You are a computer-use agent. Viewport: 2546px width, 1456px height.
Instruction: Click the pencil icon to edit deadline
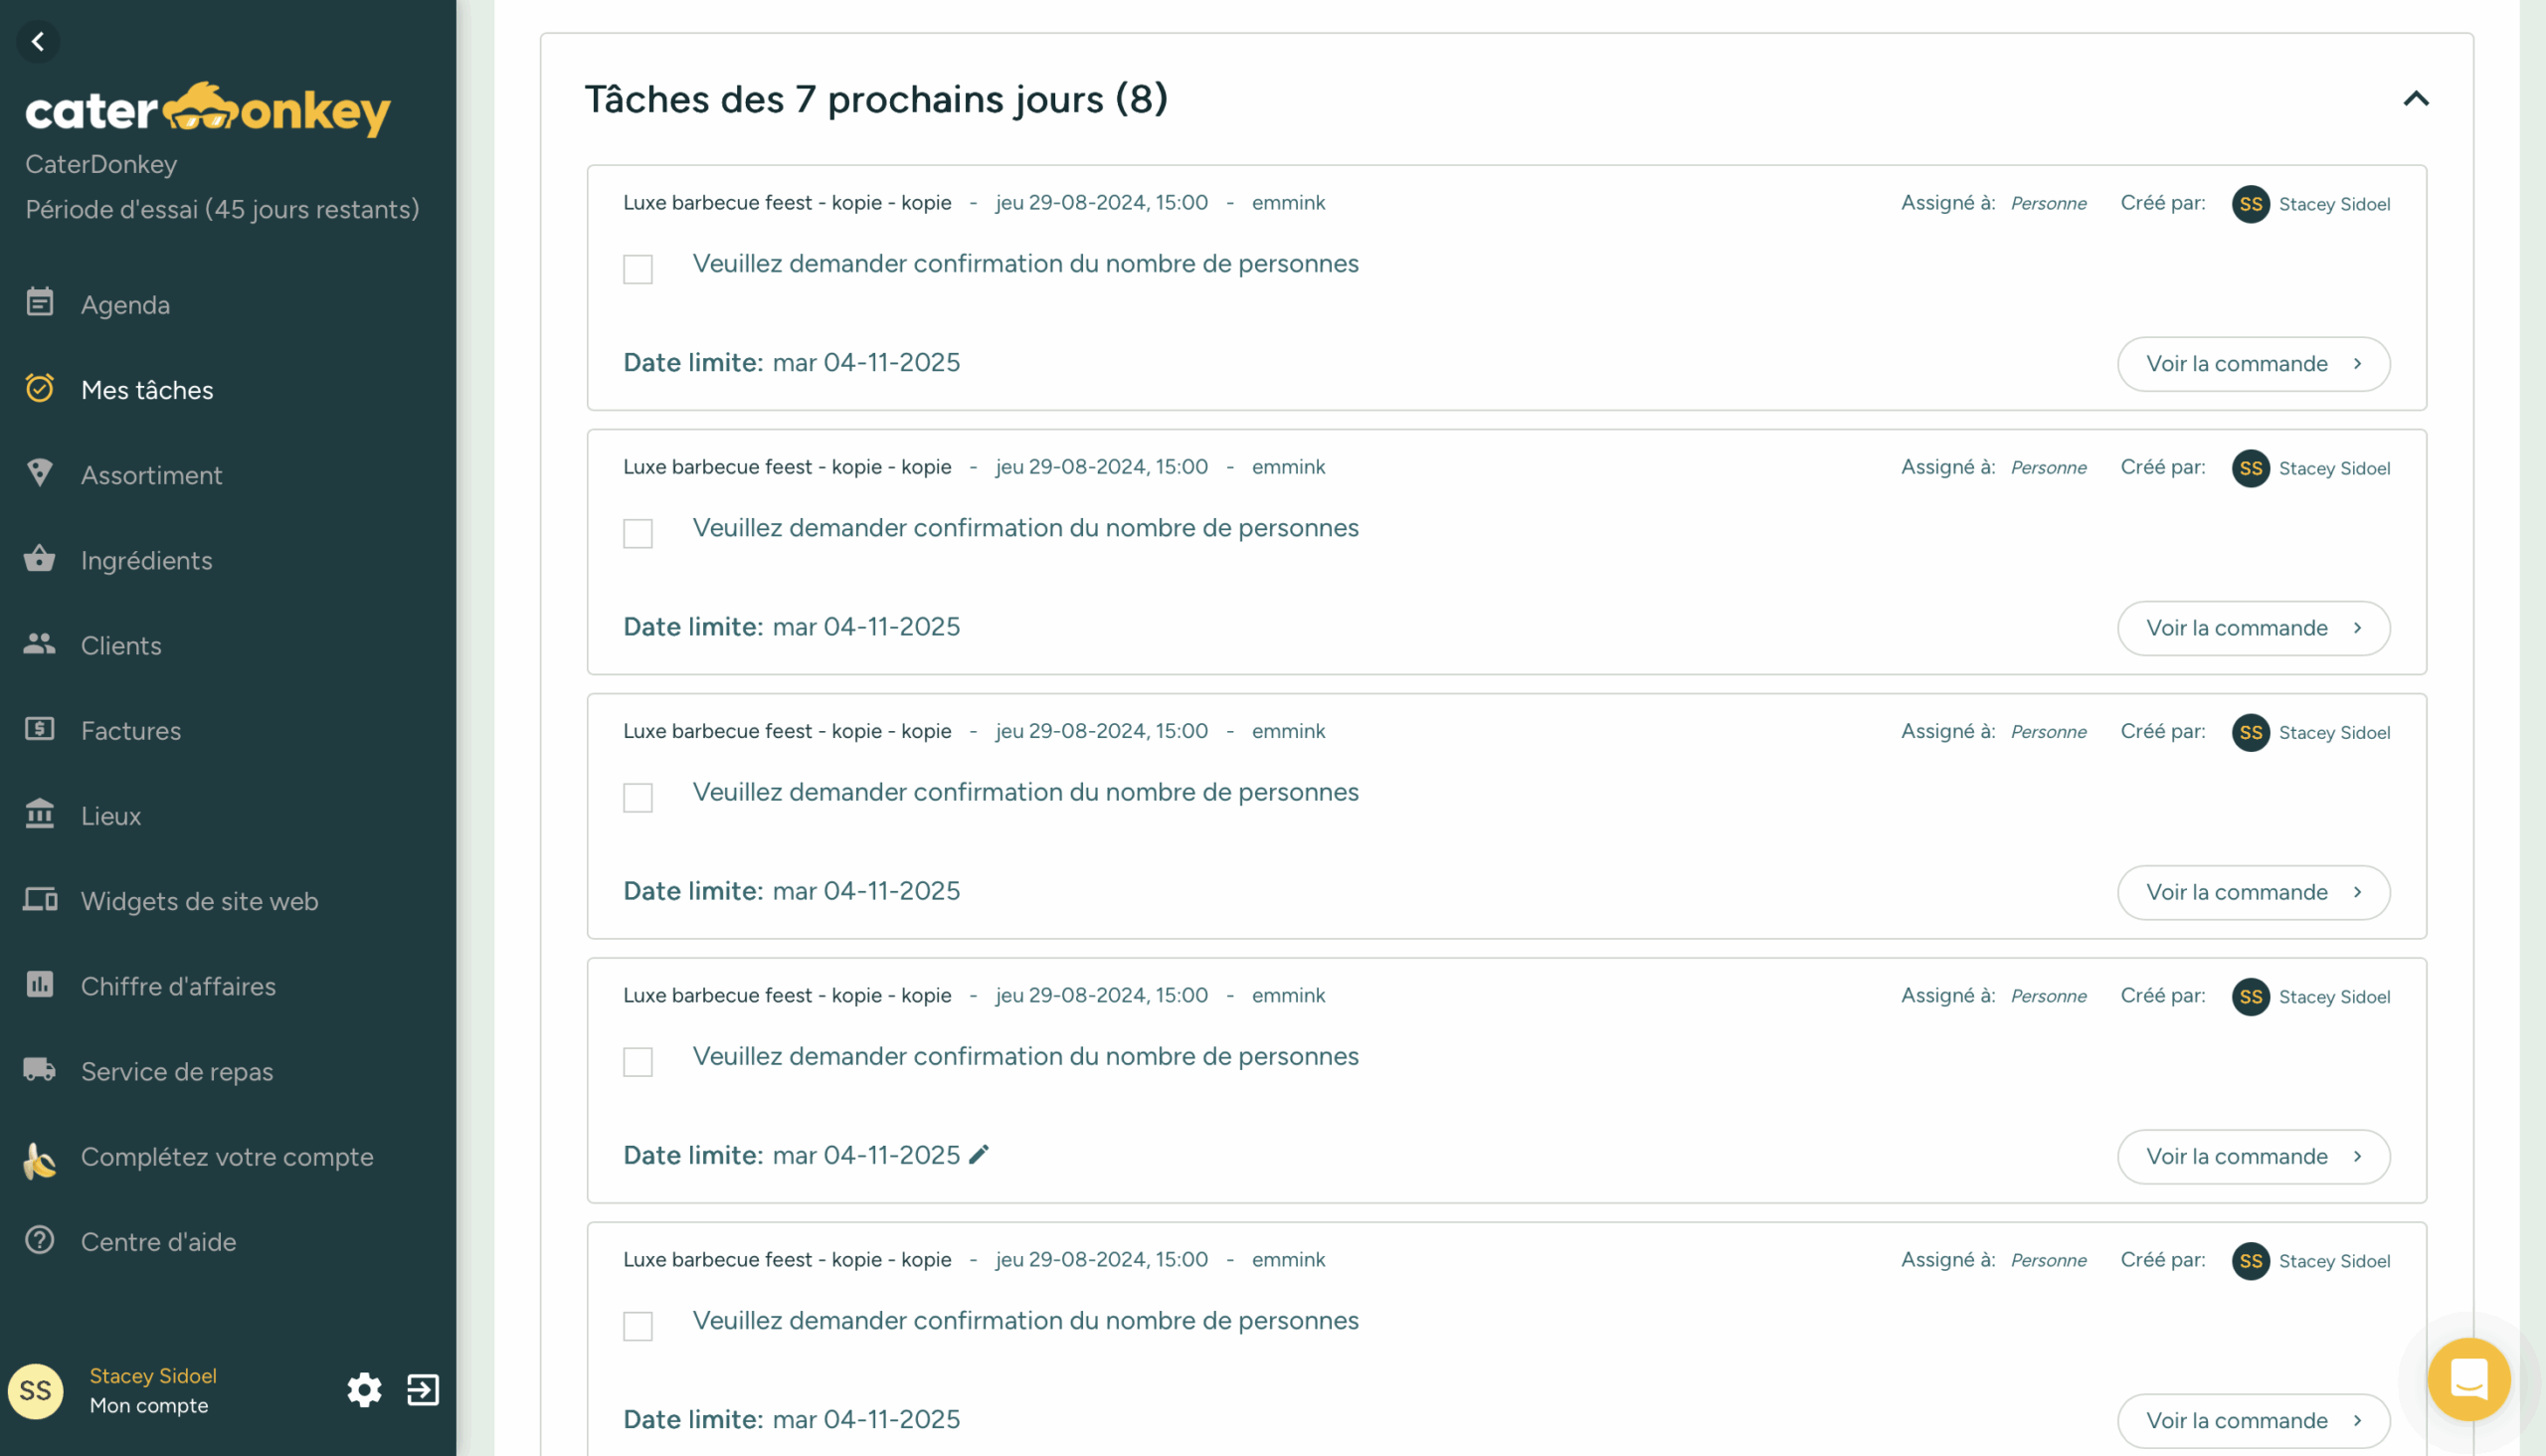point(979,1154)
